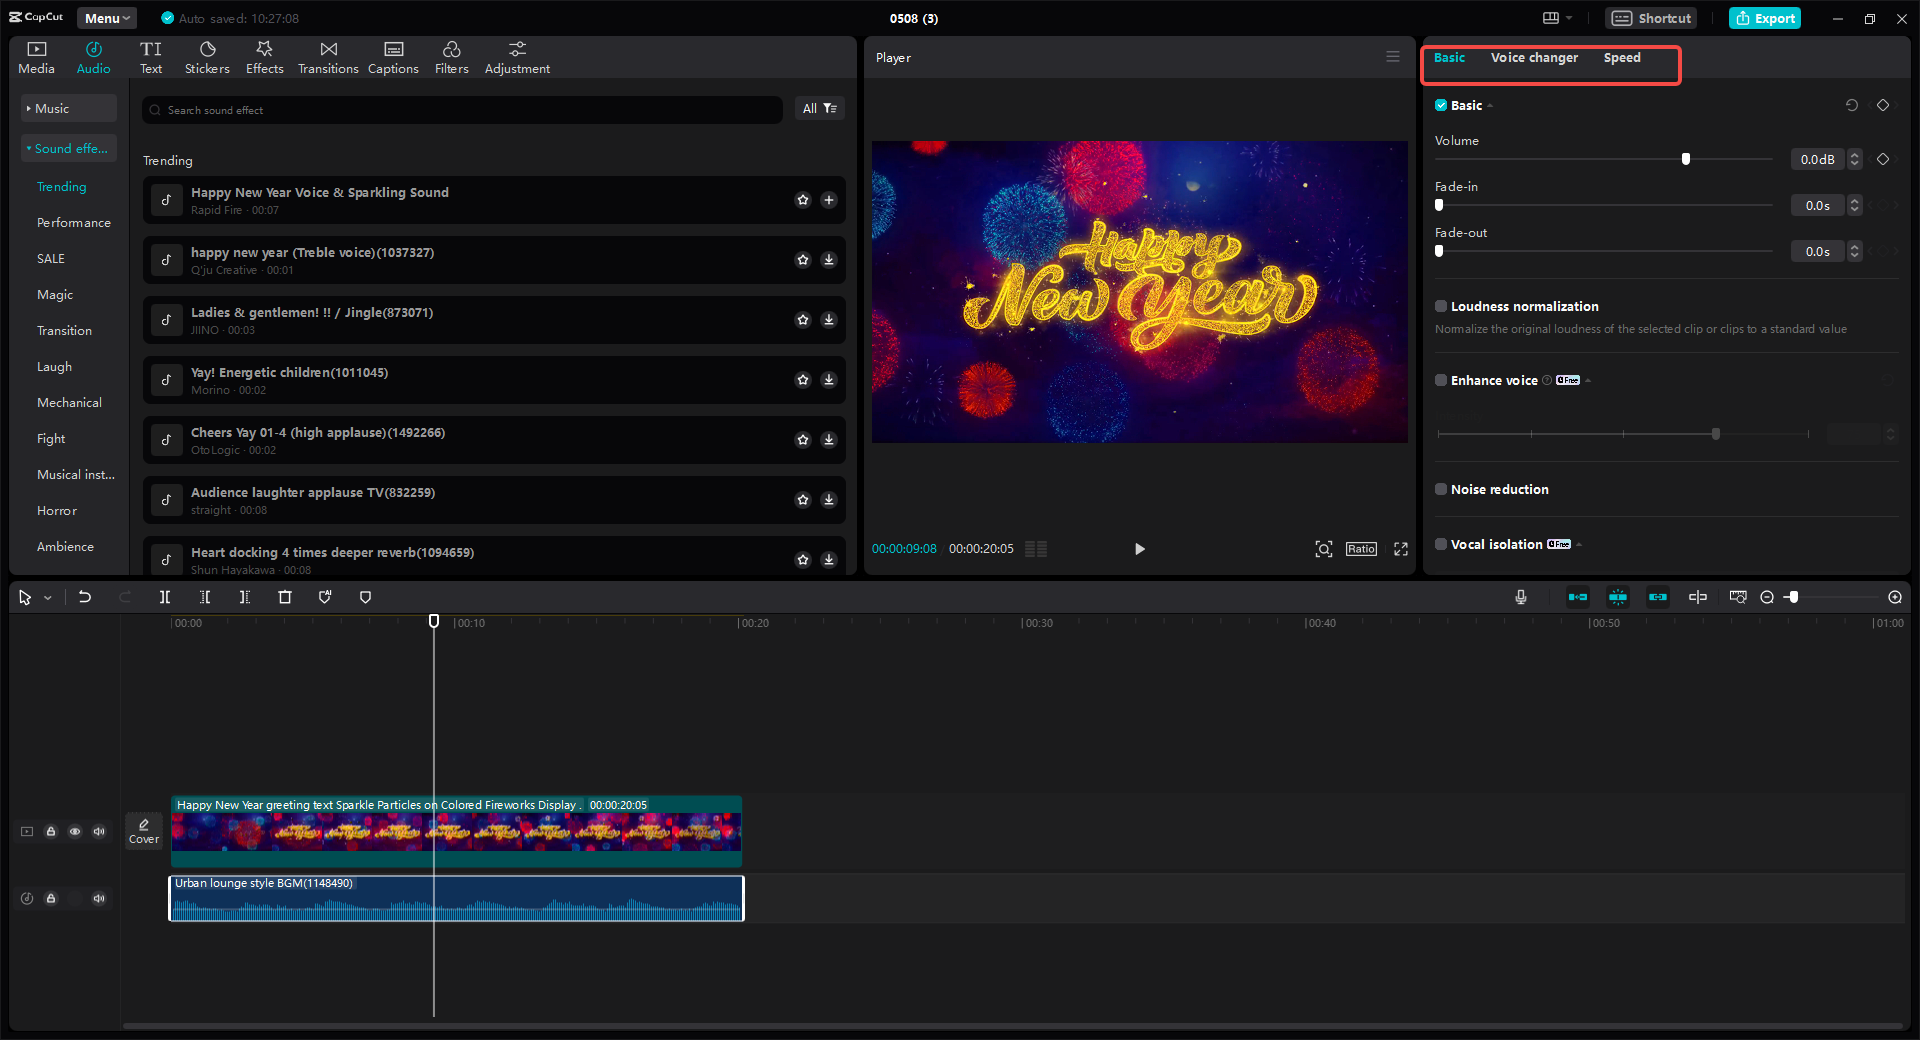The height and width of the screenshot is (1040, 1920).
Task: Lock the Urban lounge style BGM track
Action: pyautogui.click(x=51, y=898)
